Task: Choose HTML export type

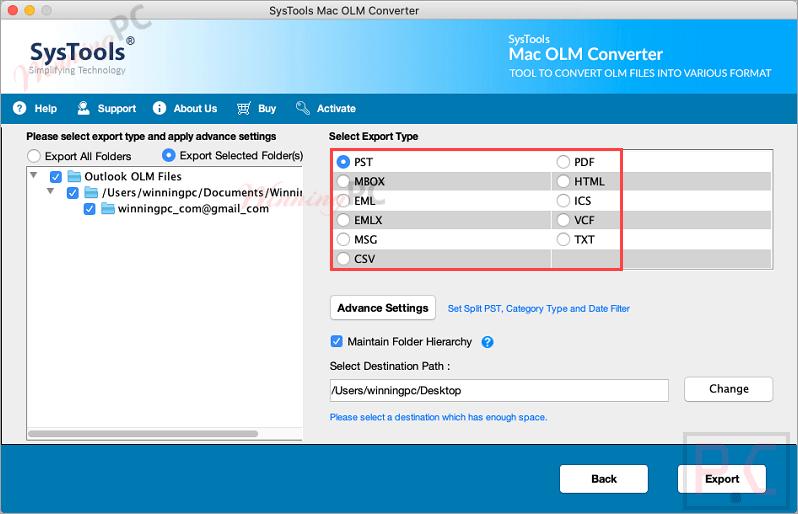Action: point(563,181)
